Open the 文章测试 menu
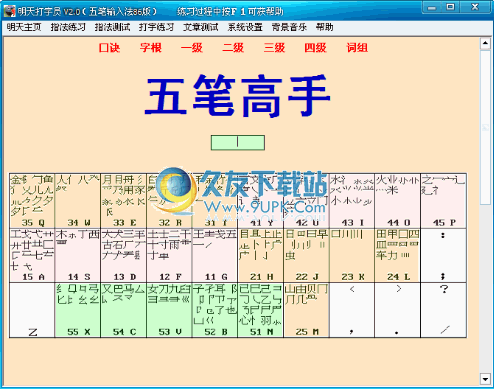Screen dimensions: 494x389 click(201, 27)
